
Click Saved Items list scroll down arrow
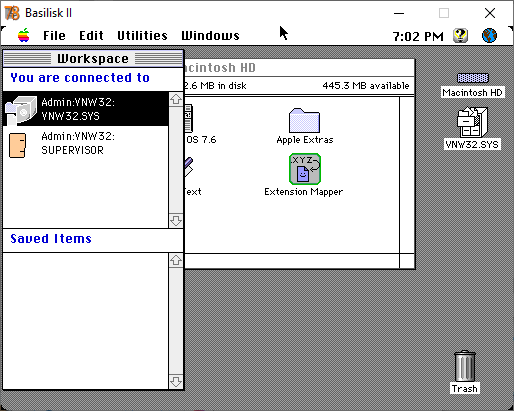point(176,381)
